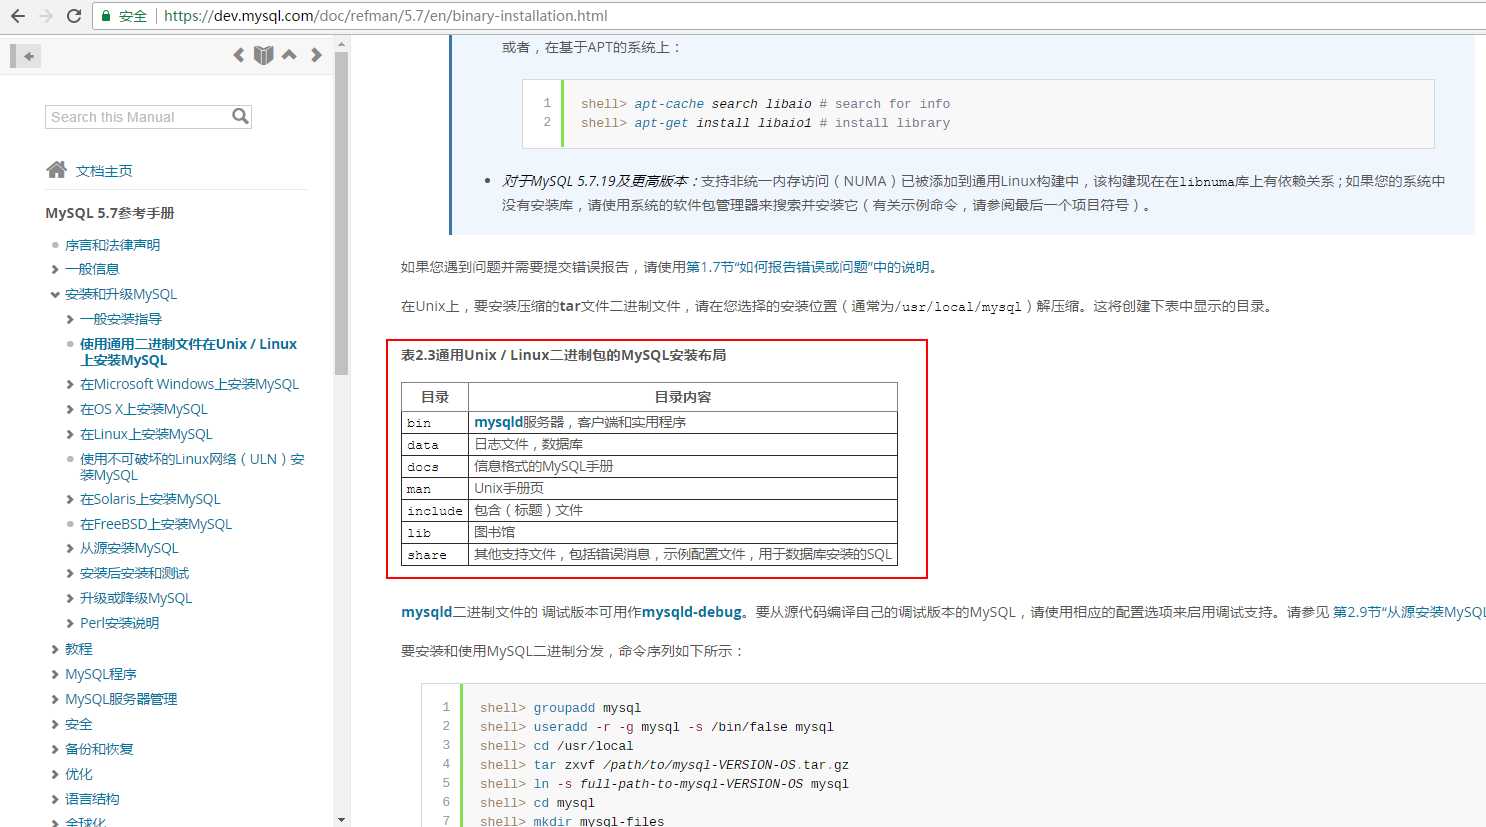Click the apt-get install libaio1 line
This screenshot has width=1486, height=827.
point(765,123)
